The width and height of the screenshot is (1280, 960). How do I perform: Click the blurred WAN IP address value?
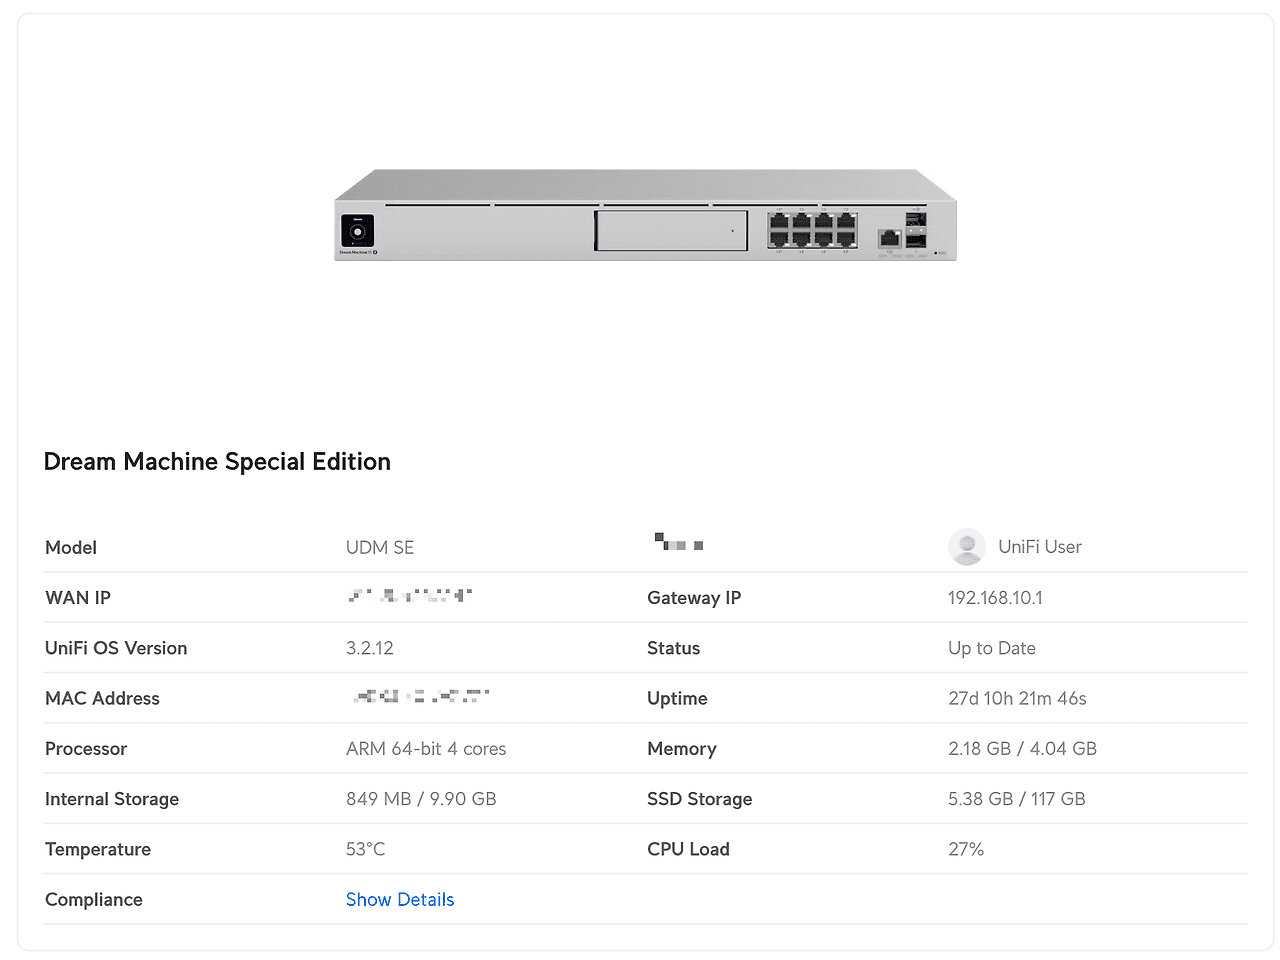click(409, 597)
